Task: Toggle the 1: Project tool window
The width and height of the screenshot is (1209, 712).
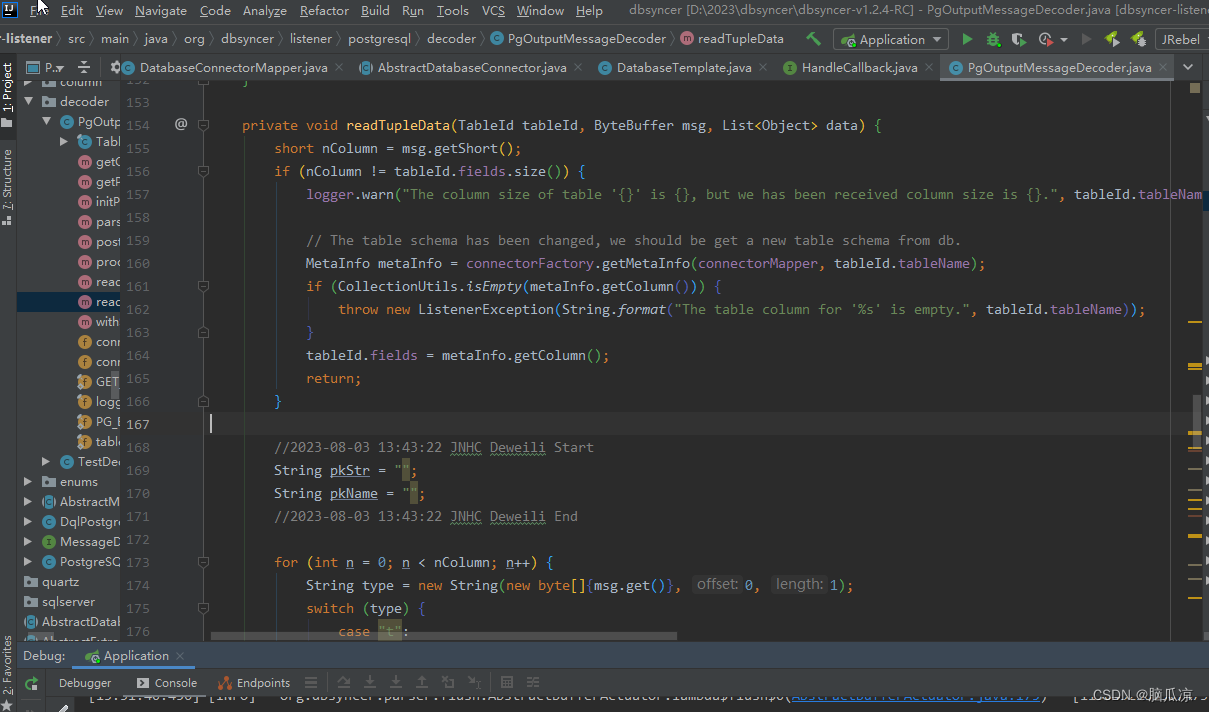Action: (8, 94)
